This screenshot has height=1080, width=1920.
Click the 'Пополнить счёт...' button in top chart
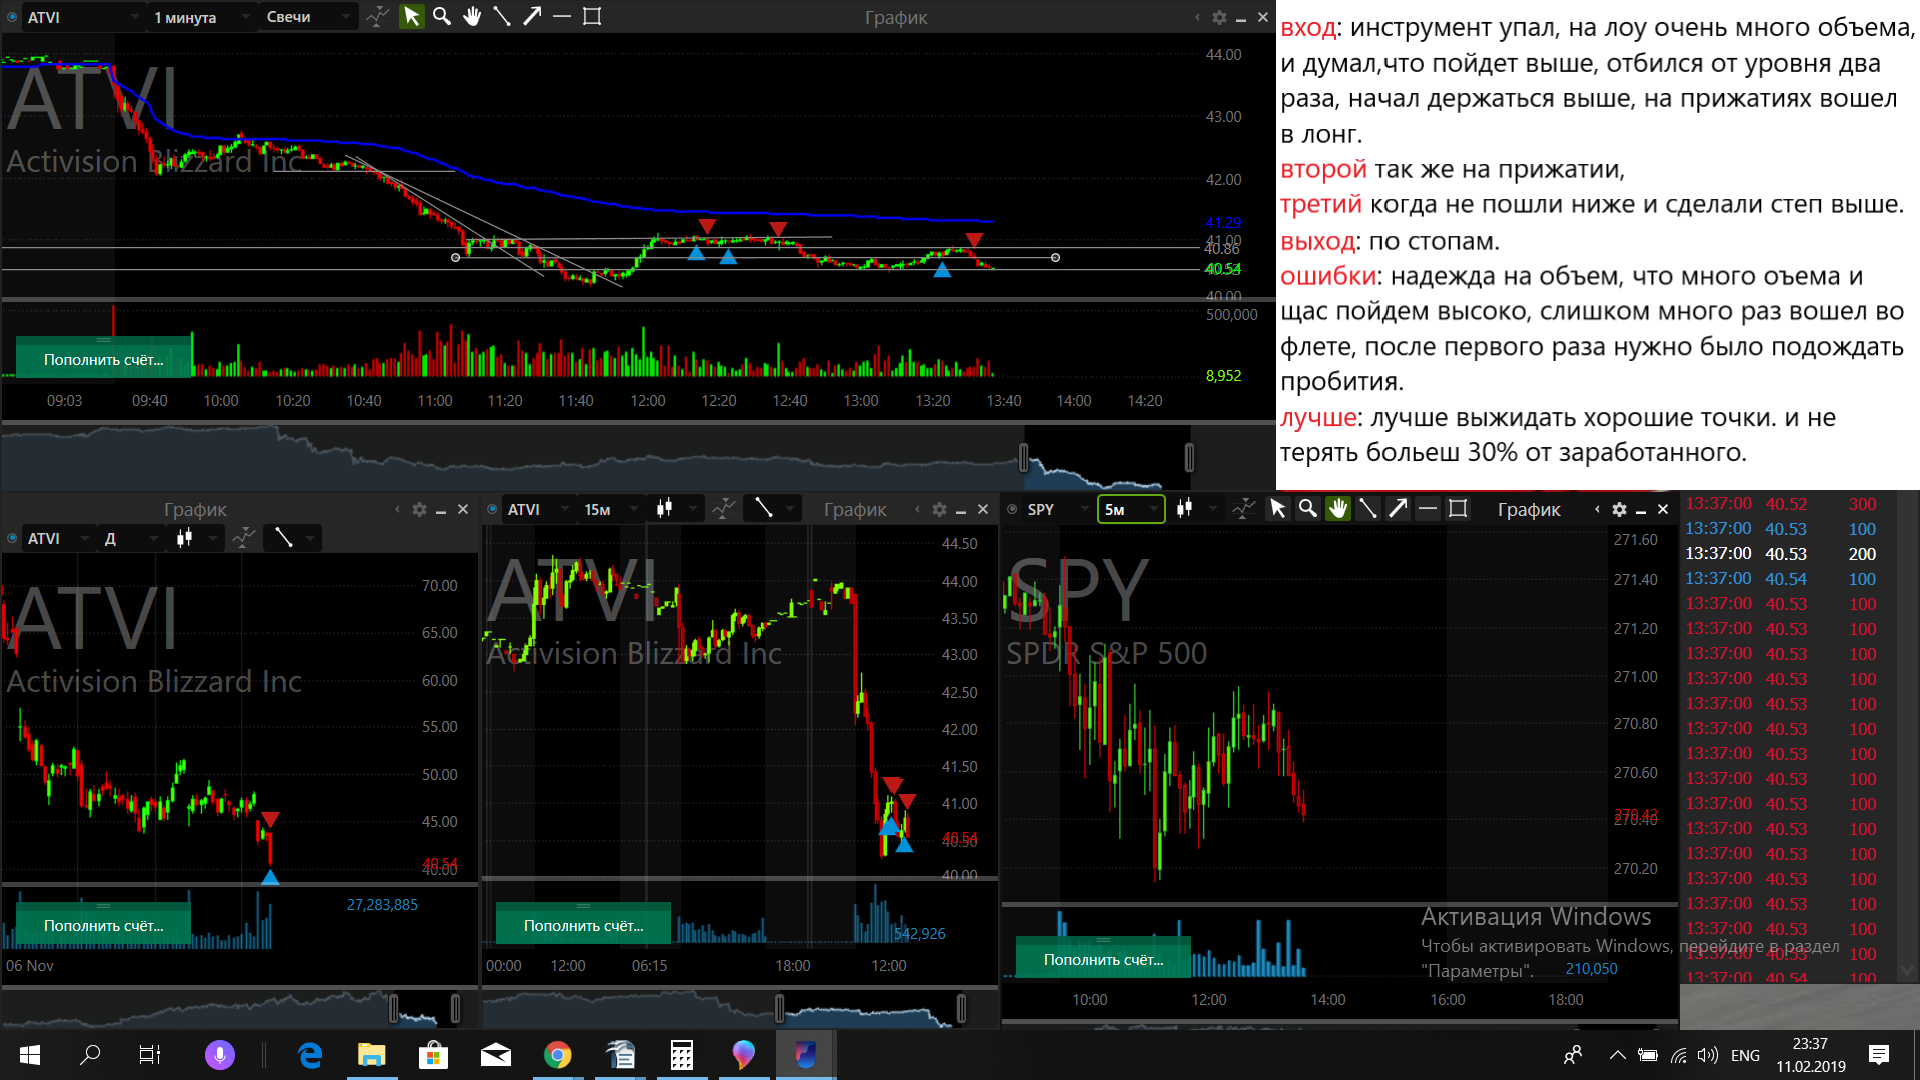click(103, 359)
